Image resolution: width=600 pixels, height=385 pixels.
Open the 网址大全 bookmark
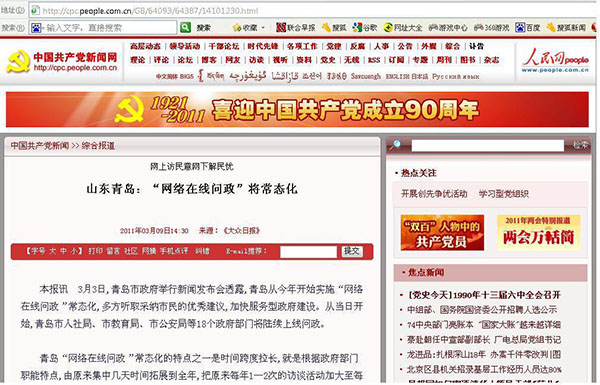coord(403,28)
